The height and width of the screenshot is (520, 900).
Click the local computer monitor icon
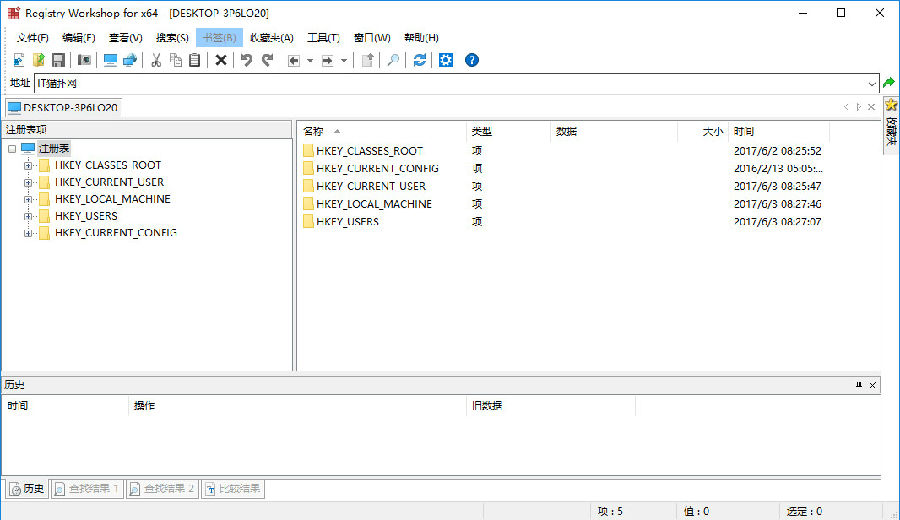(110, 60)
